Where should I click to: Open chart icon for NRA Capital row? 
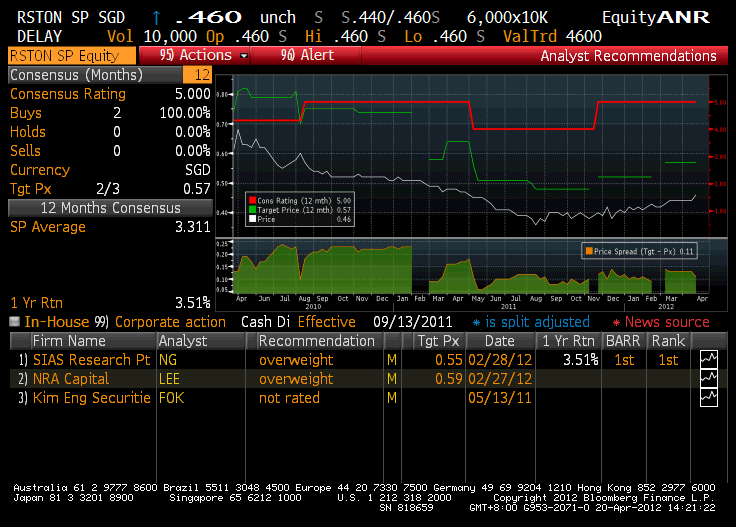708,379
